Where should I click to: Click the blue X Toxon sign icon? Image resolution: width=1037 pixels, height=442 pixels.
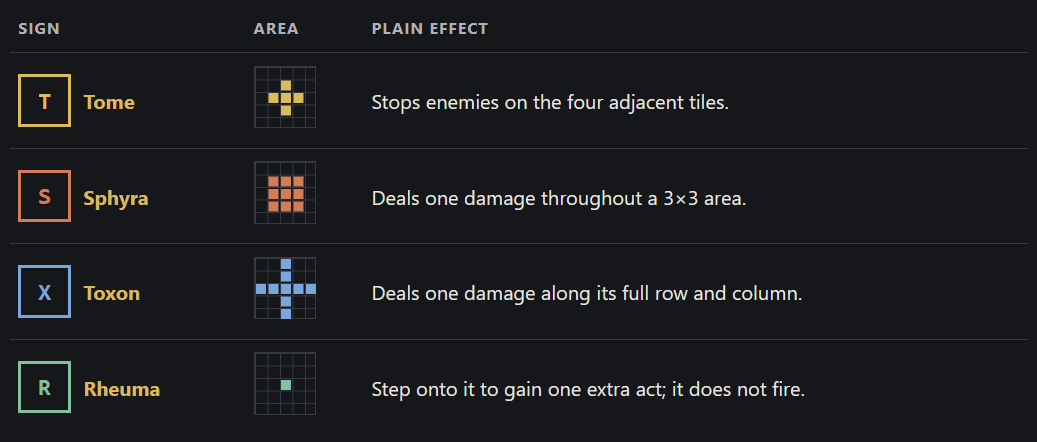(44, 292)
